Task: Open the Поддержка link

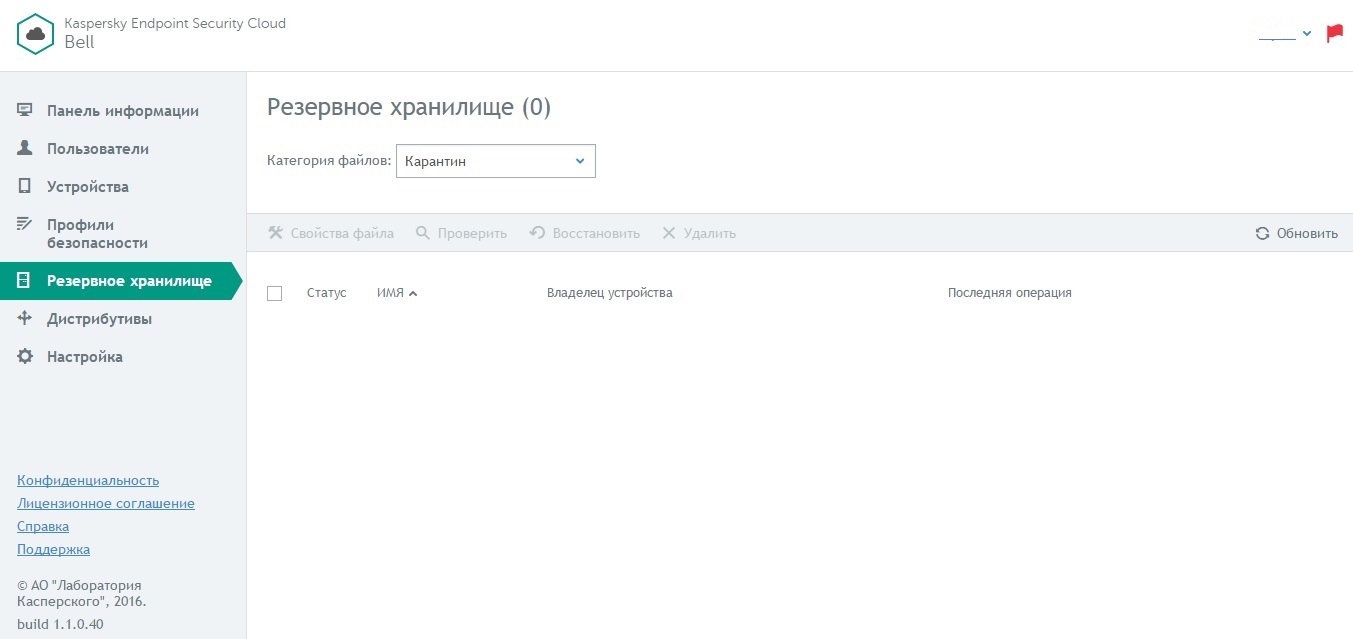Action: (54, 550)
